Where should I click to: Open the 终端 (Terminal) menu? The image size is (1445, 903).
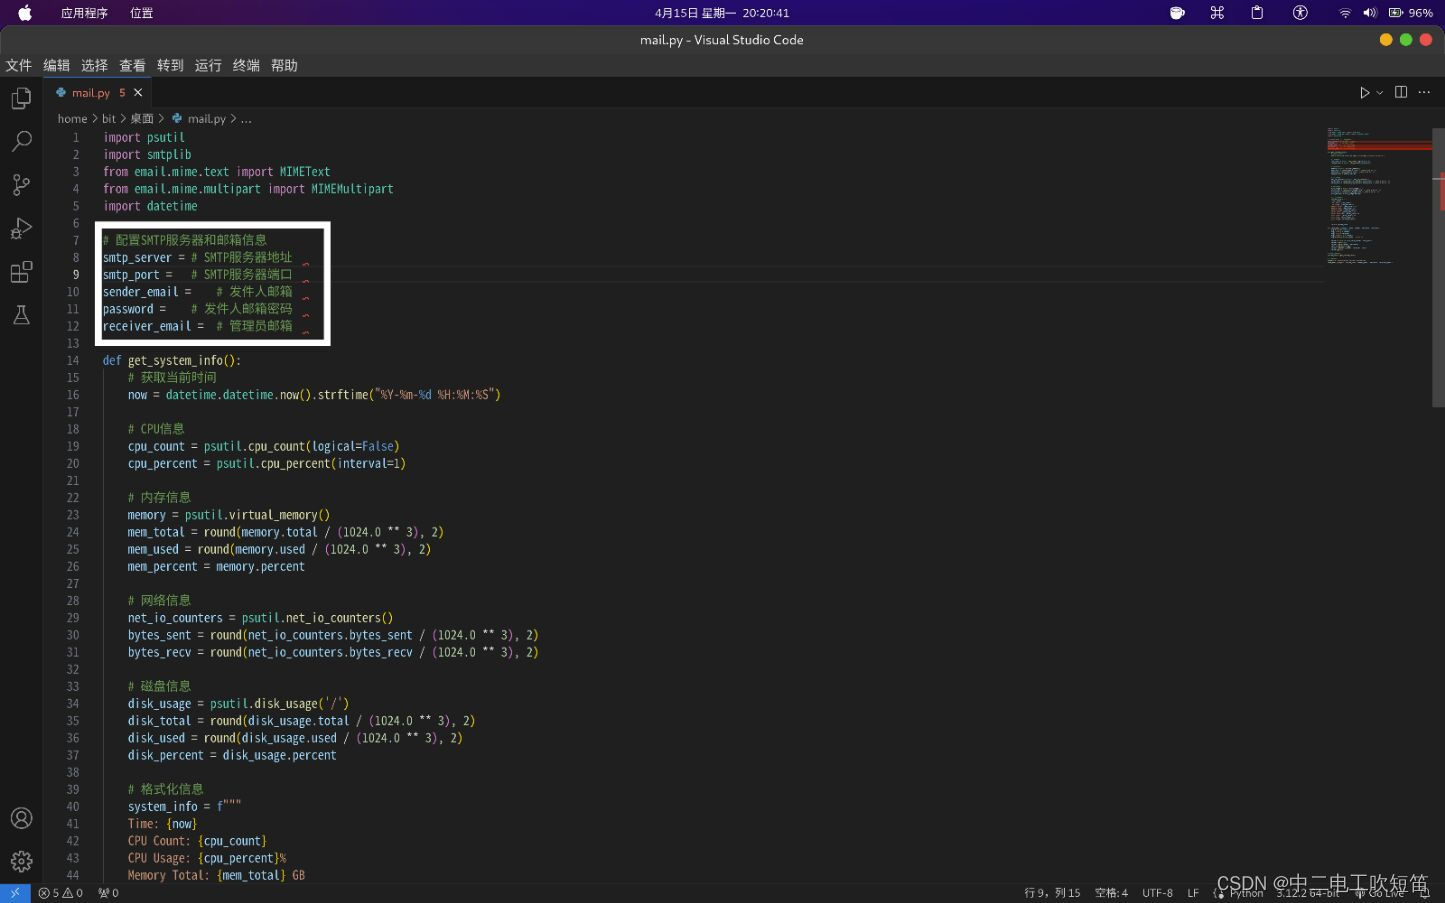(x=246, y=65)
